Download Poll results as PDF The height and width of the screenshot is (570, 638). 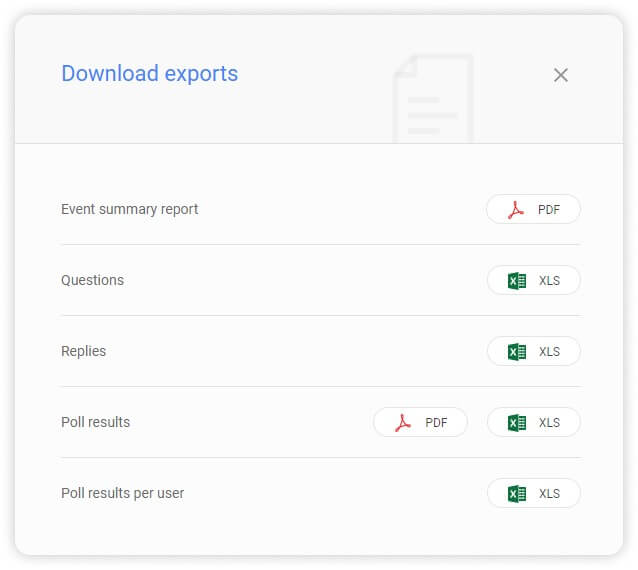point(420,423)
